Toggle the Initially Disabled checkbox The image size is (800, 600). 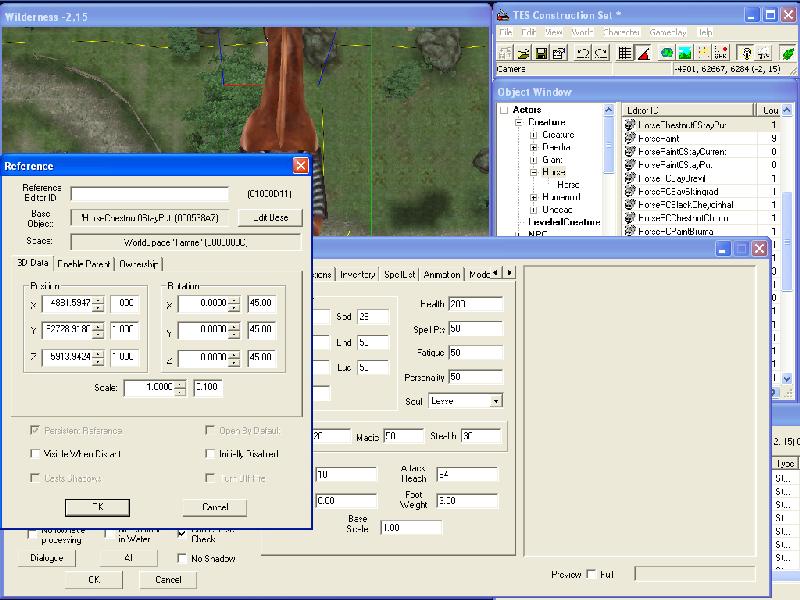pos(210,453)
